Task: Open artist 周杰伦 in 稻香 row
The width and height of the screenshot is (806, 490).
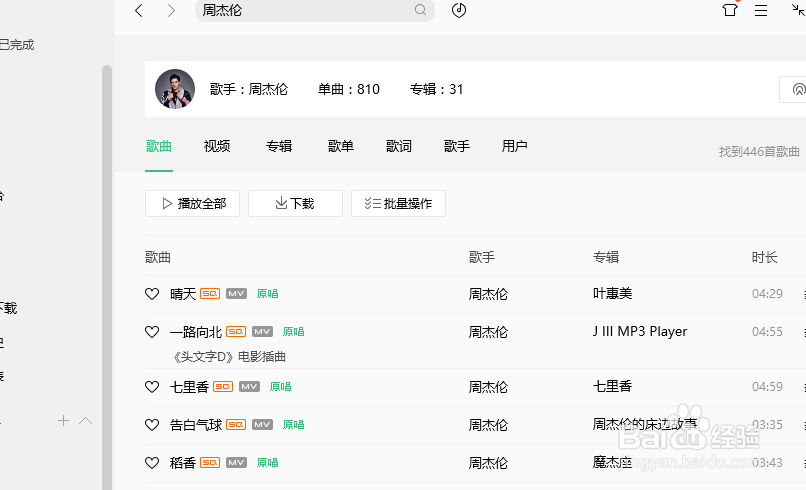Action: tap(488, 463)
